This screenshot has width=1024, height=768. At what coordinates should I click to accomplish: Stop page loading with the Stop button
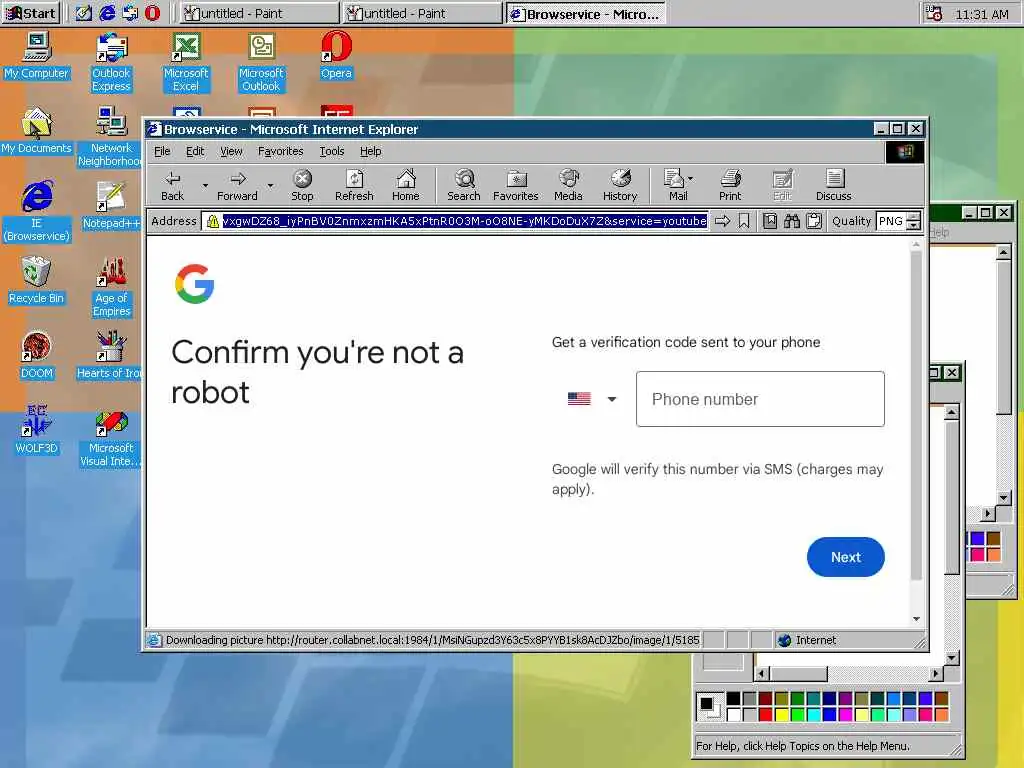(302, 185)
